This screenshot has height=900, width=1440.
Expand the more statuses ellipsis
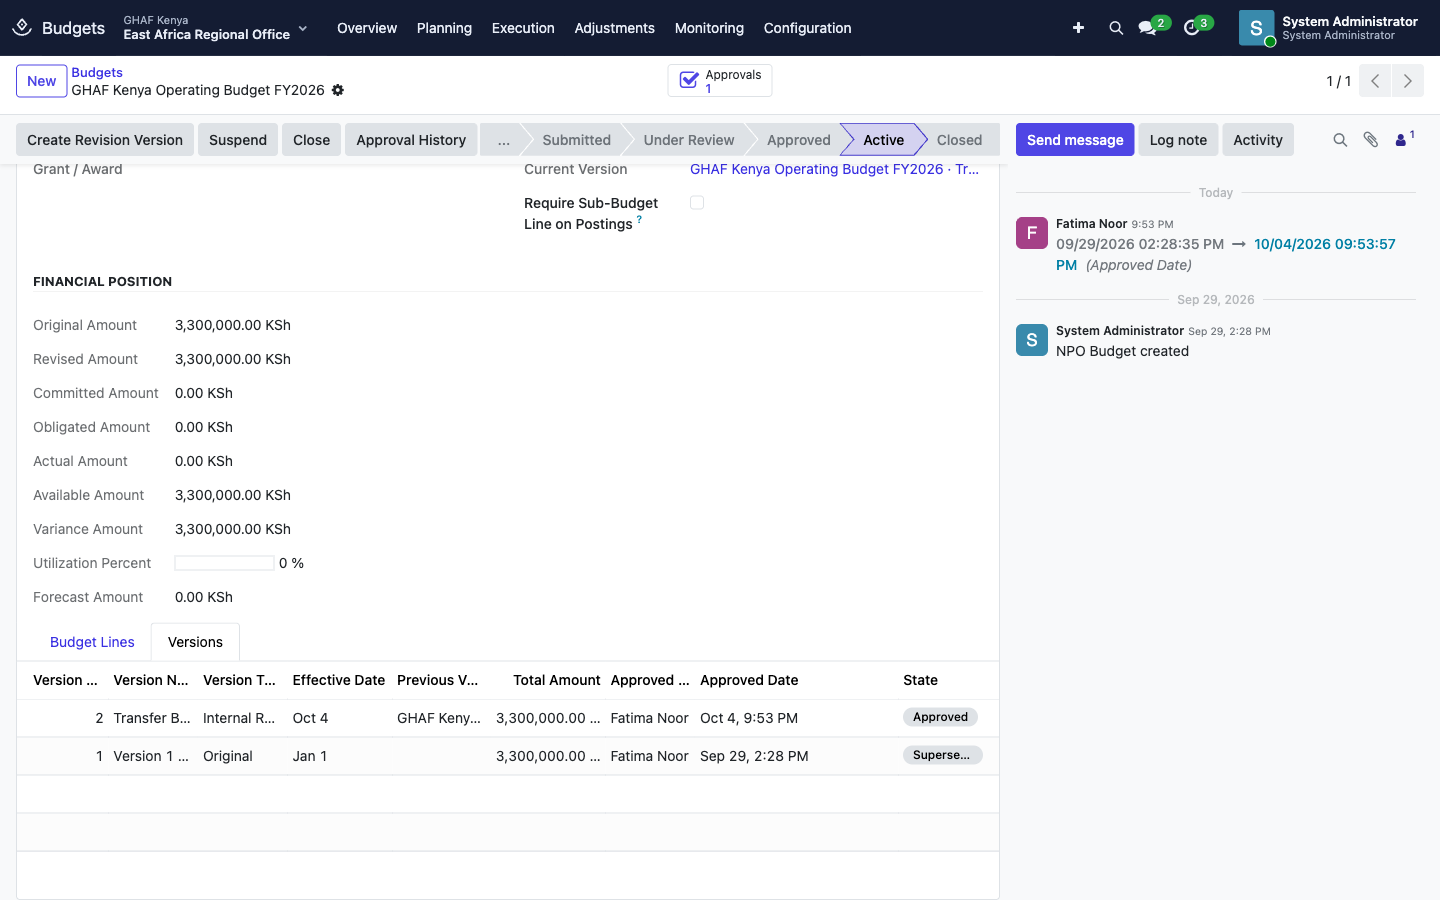pos(504,140)
